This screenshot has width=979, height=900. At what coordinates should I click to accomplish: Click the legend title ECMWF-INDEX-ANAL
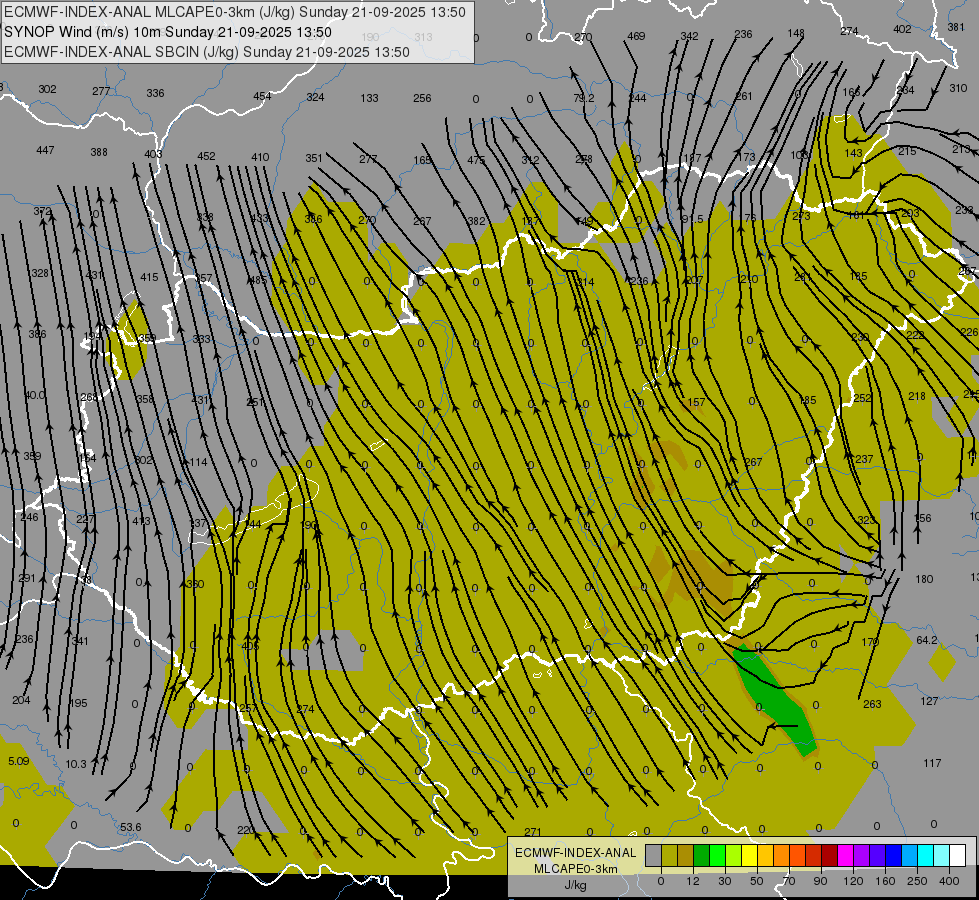click(x=575, y=853)
